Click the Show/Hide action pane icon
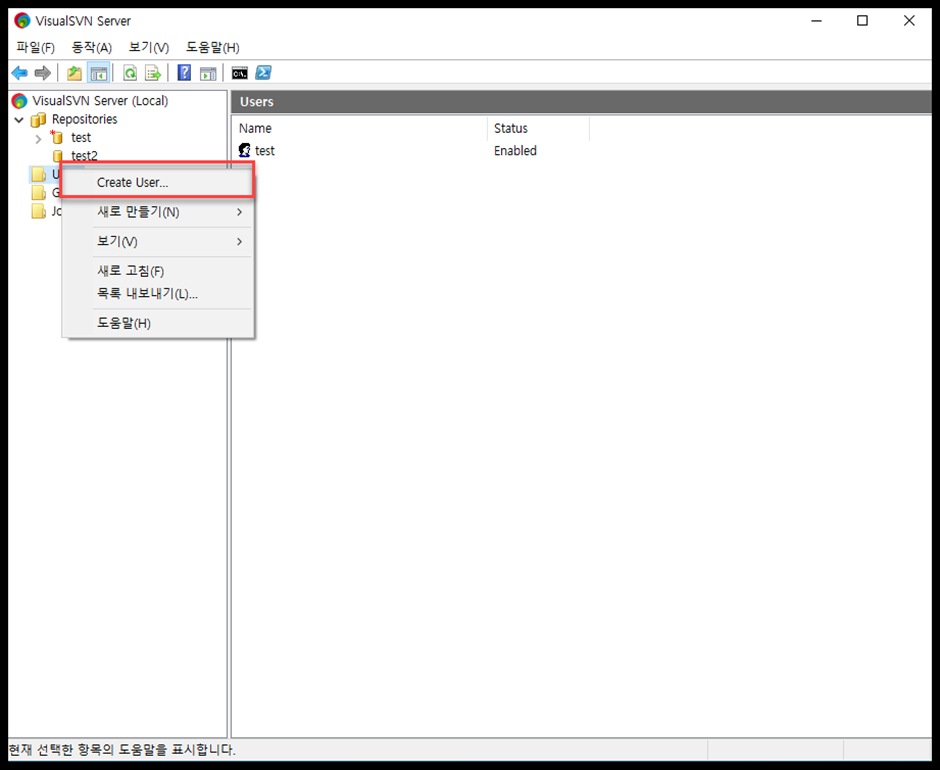The width and height of the screenshot is (940, 770). pyautogui.click(x=208, y=73)
